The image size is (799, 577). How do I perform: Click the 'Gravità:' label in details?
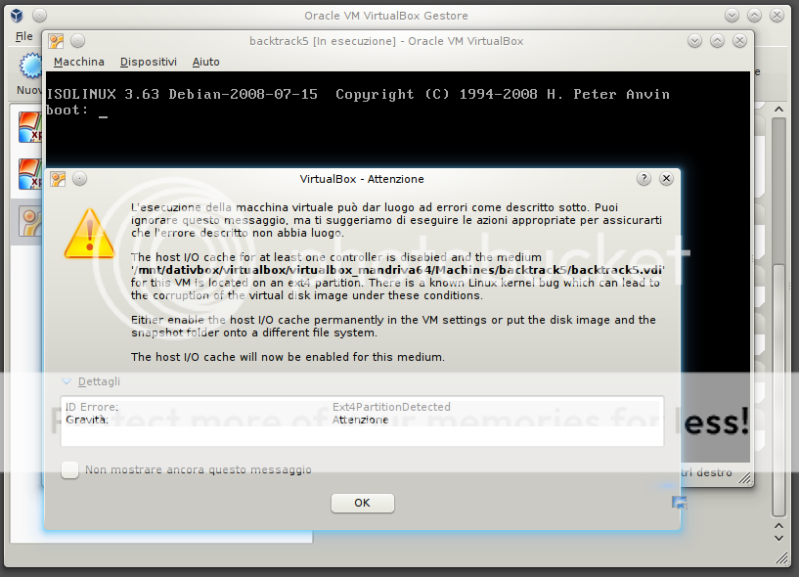[87, 419]
